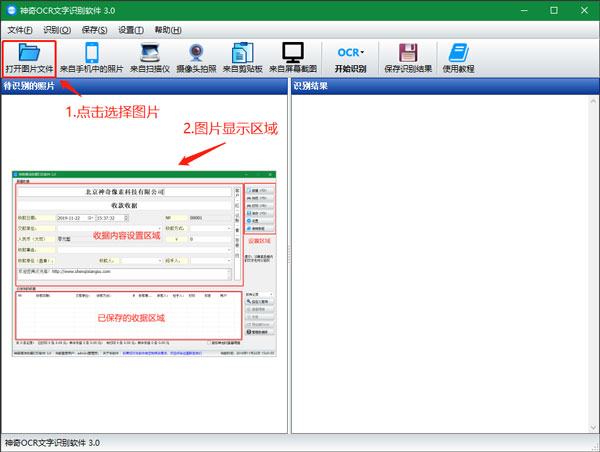
Task: Open the 帮助(H) menu
Action: [168, 30]
